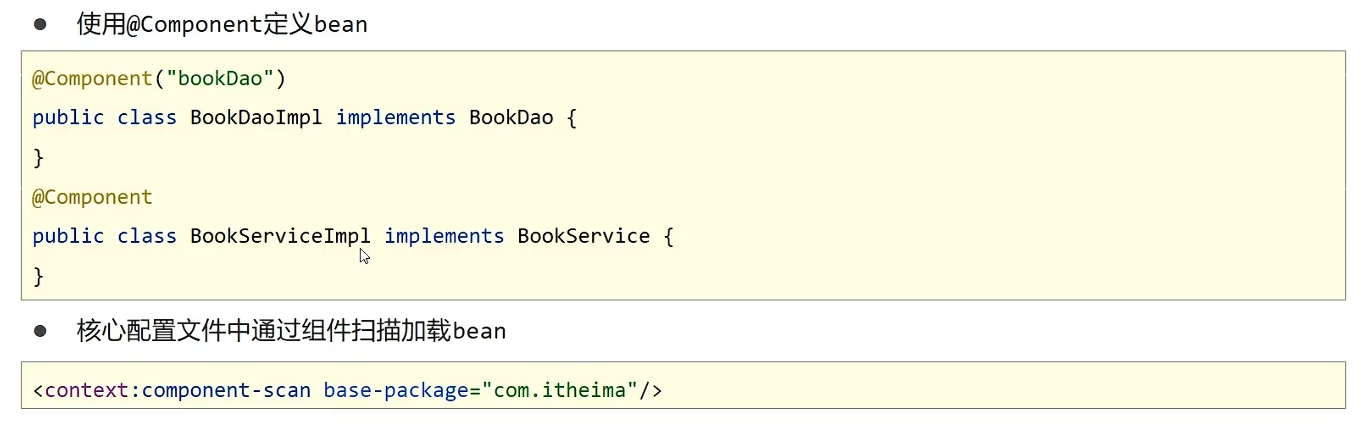The image size is (1372, 434).
Task: Click the @Component("bookDao") annotation line
Action: [159, 79]
